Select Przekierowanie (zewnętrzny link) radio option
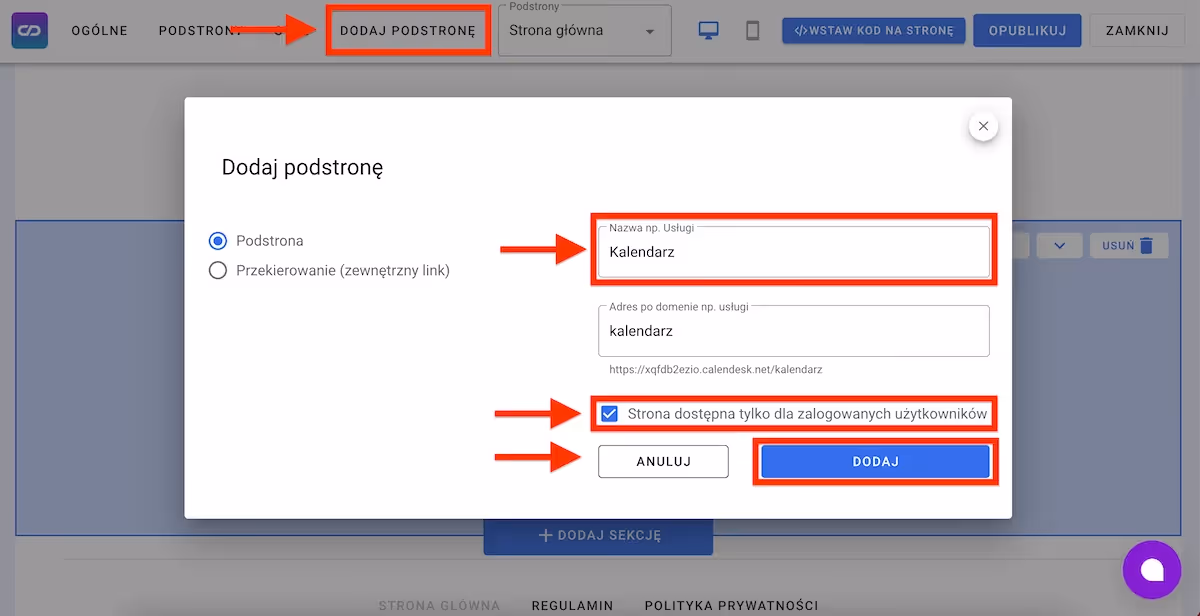 click(x=218, y=270)
